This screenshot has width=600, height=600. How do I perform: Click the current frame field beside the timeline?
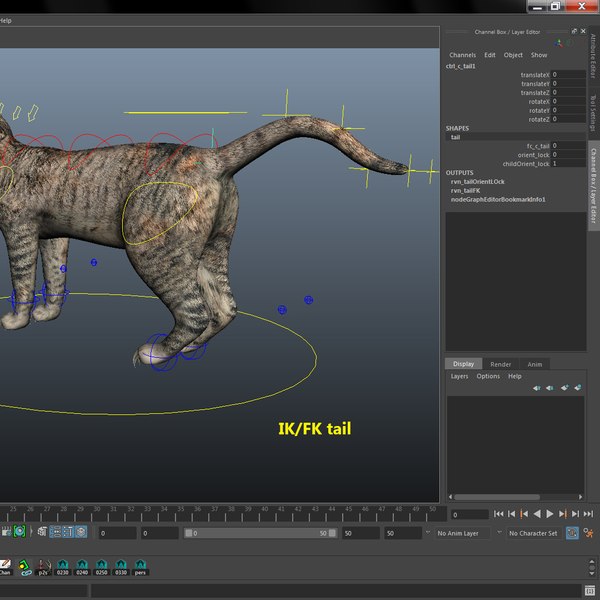(470, 515)
